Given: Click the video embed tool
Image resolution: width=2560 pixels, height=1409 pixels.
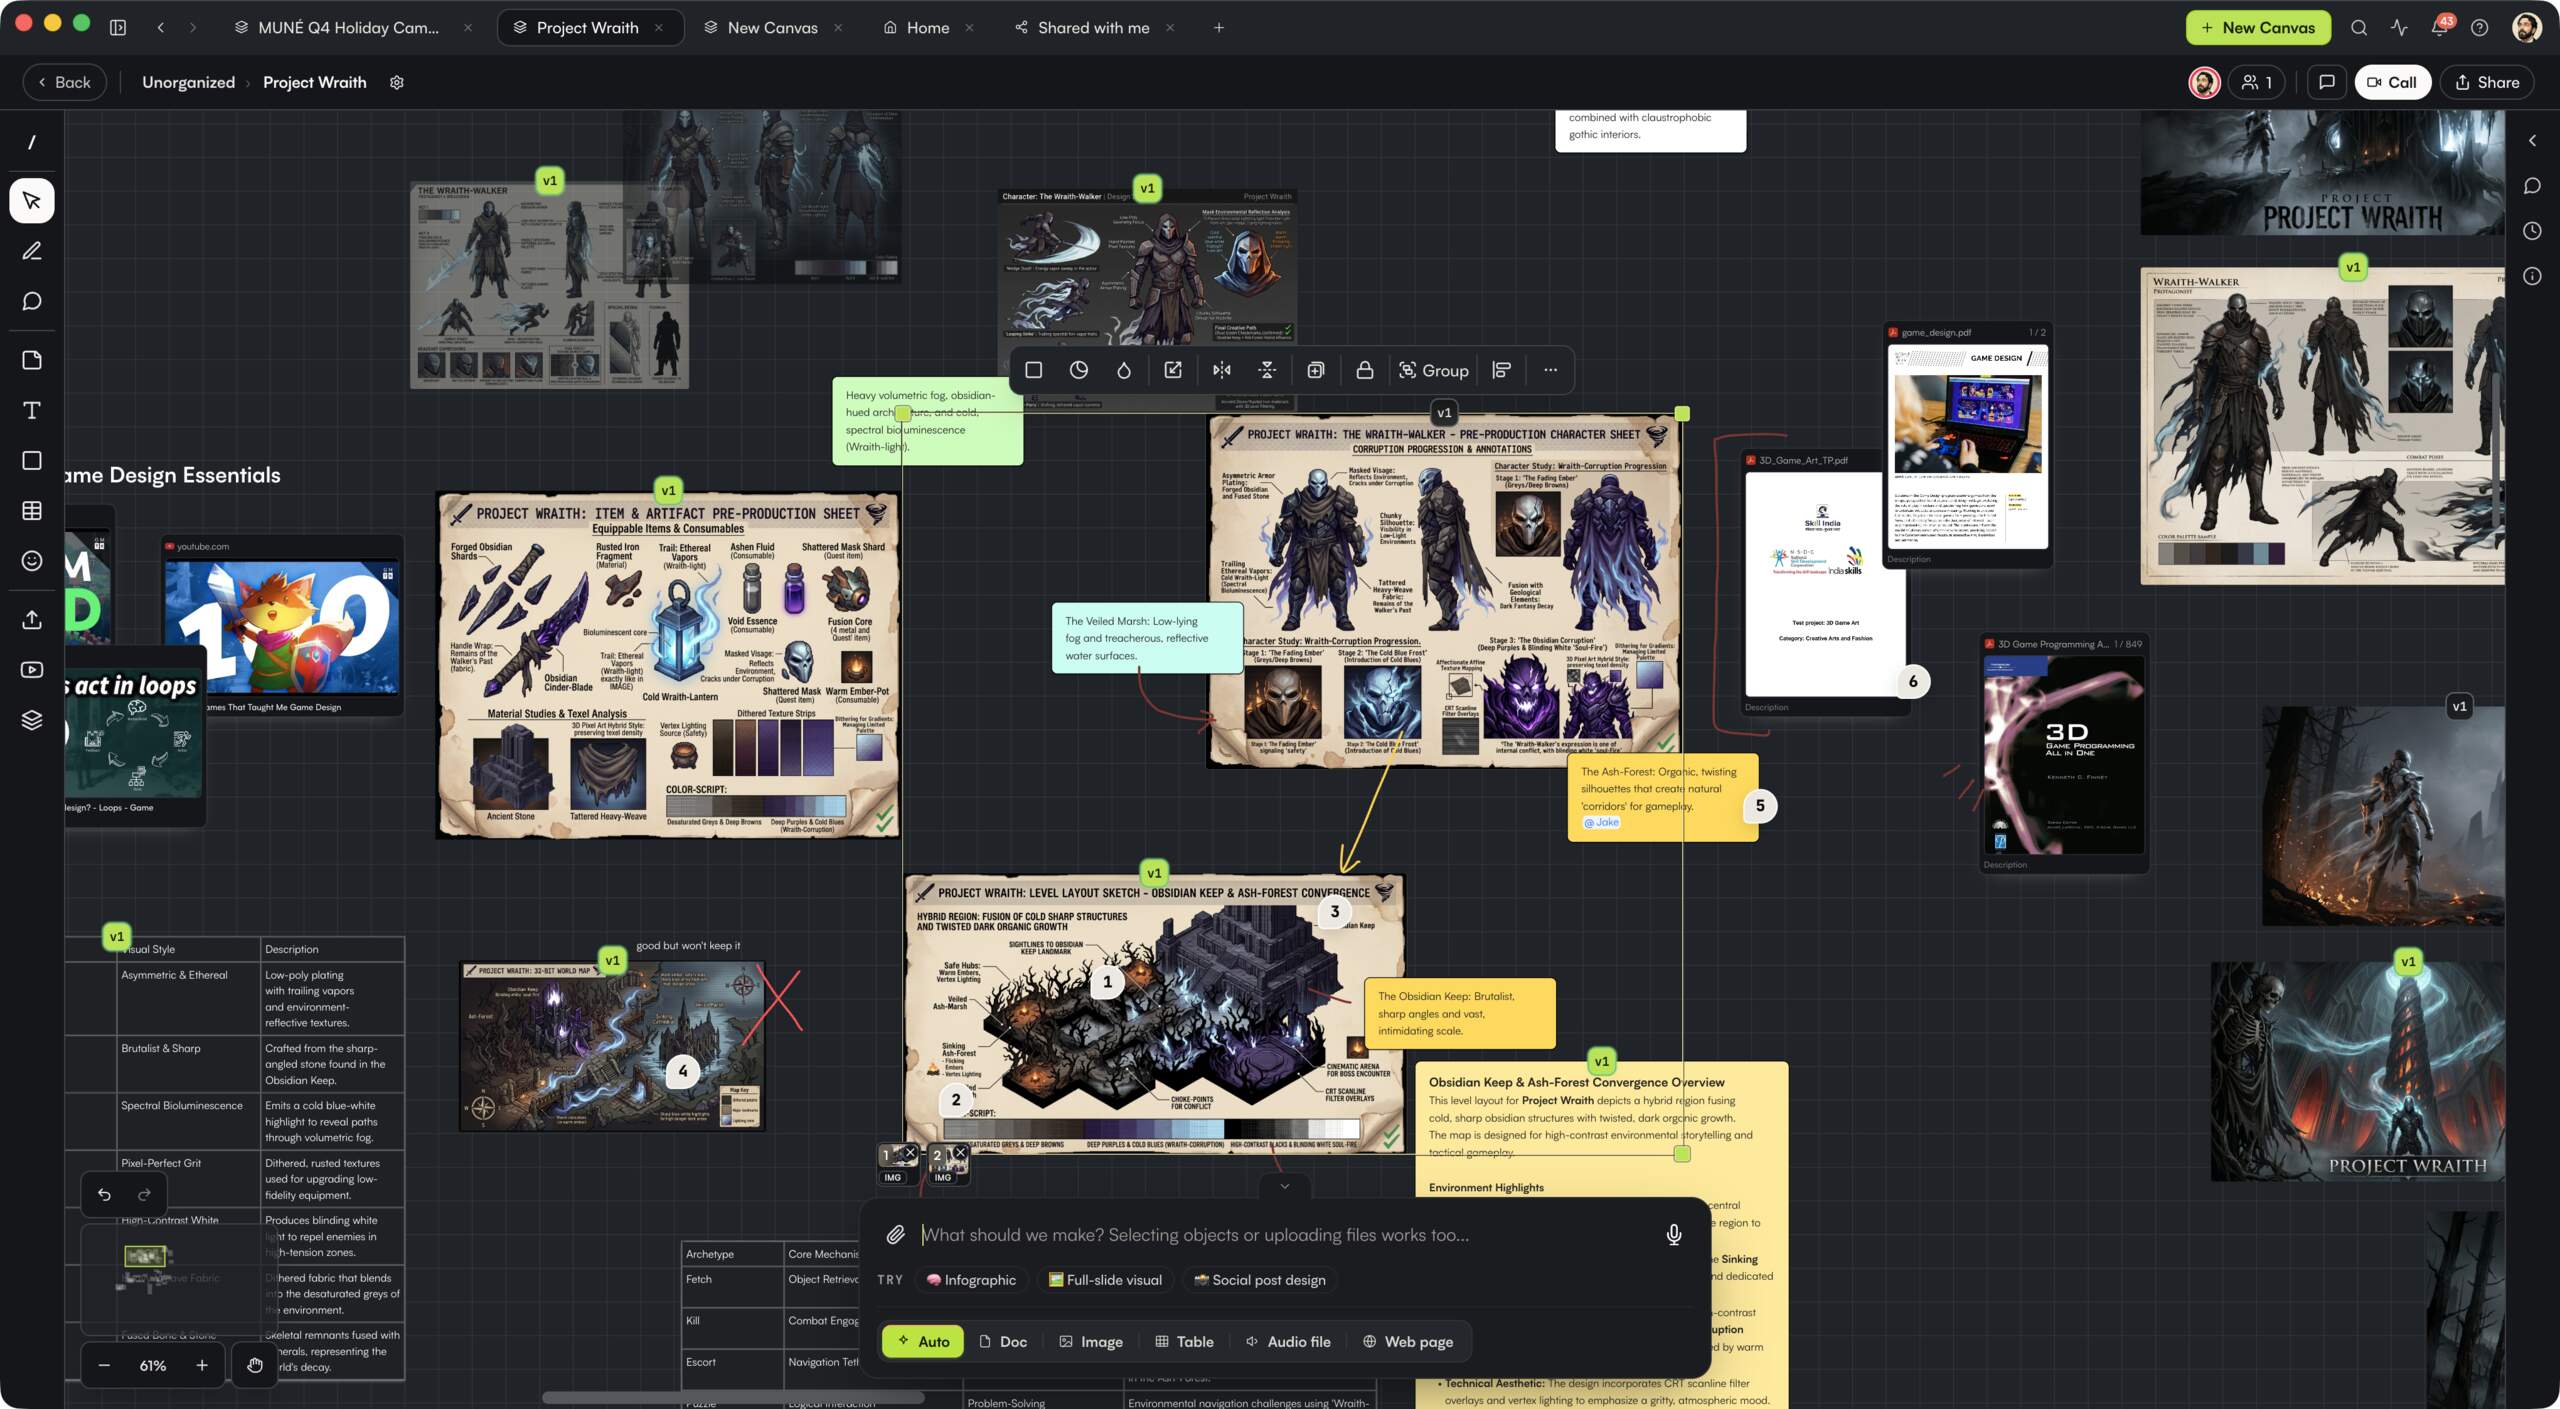Looking at the screenshot, I should pyautogui.click(x=32, y=670).
